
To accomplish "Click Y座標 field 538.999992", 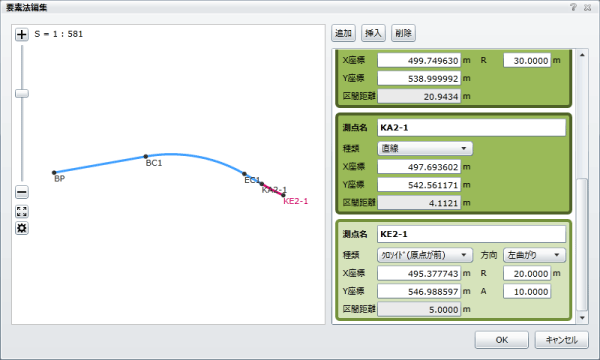I will point(419,78).
